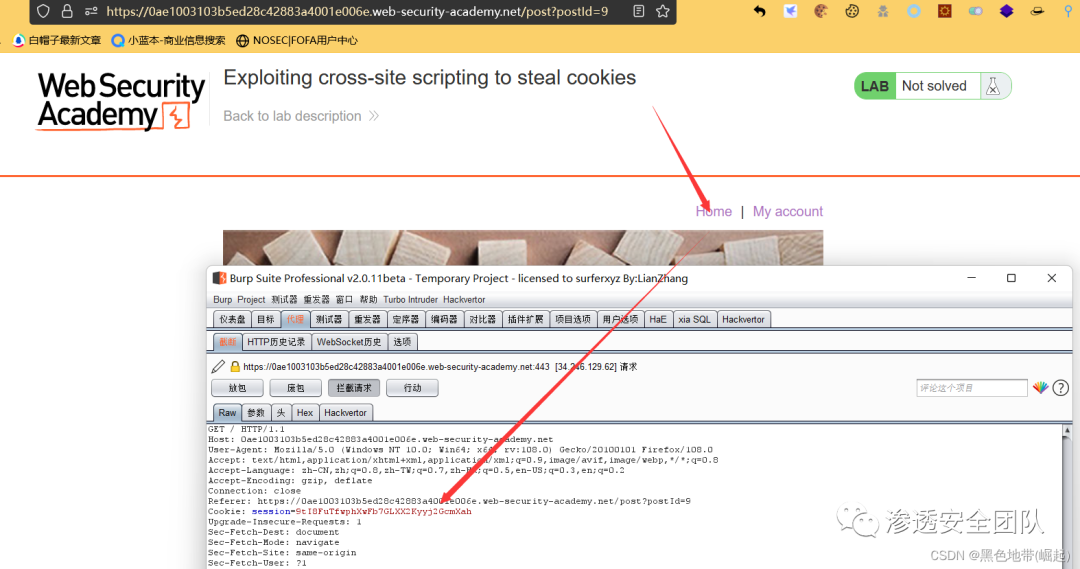Click the black hat extension icon
Image resolution: width=1080 pixels, height=569 pixels.
[x=1037, y=11]
